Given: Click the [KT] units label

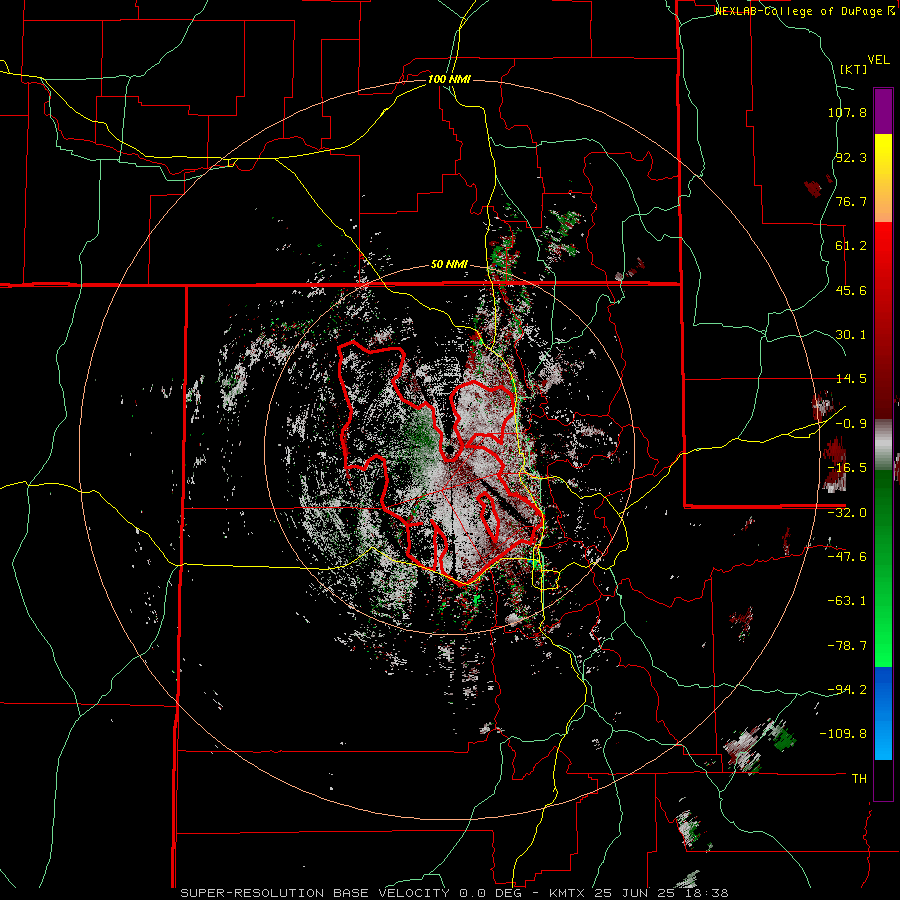Looking at the screenshot, I should 854,69.
